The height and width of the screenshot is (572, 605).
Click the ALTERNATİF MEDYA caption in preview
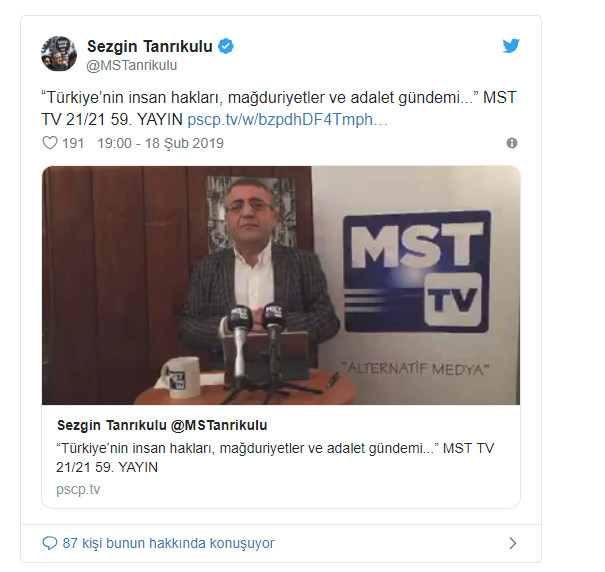click(x=416, y=369)
